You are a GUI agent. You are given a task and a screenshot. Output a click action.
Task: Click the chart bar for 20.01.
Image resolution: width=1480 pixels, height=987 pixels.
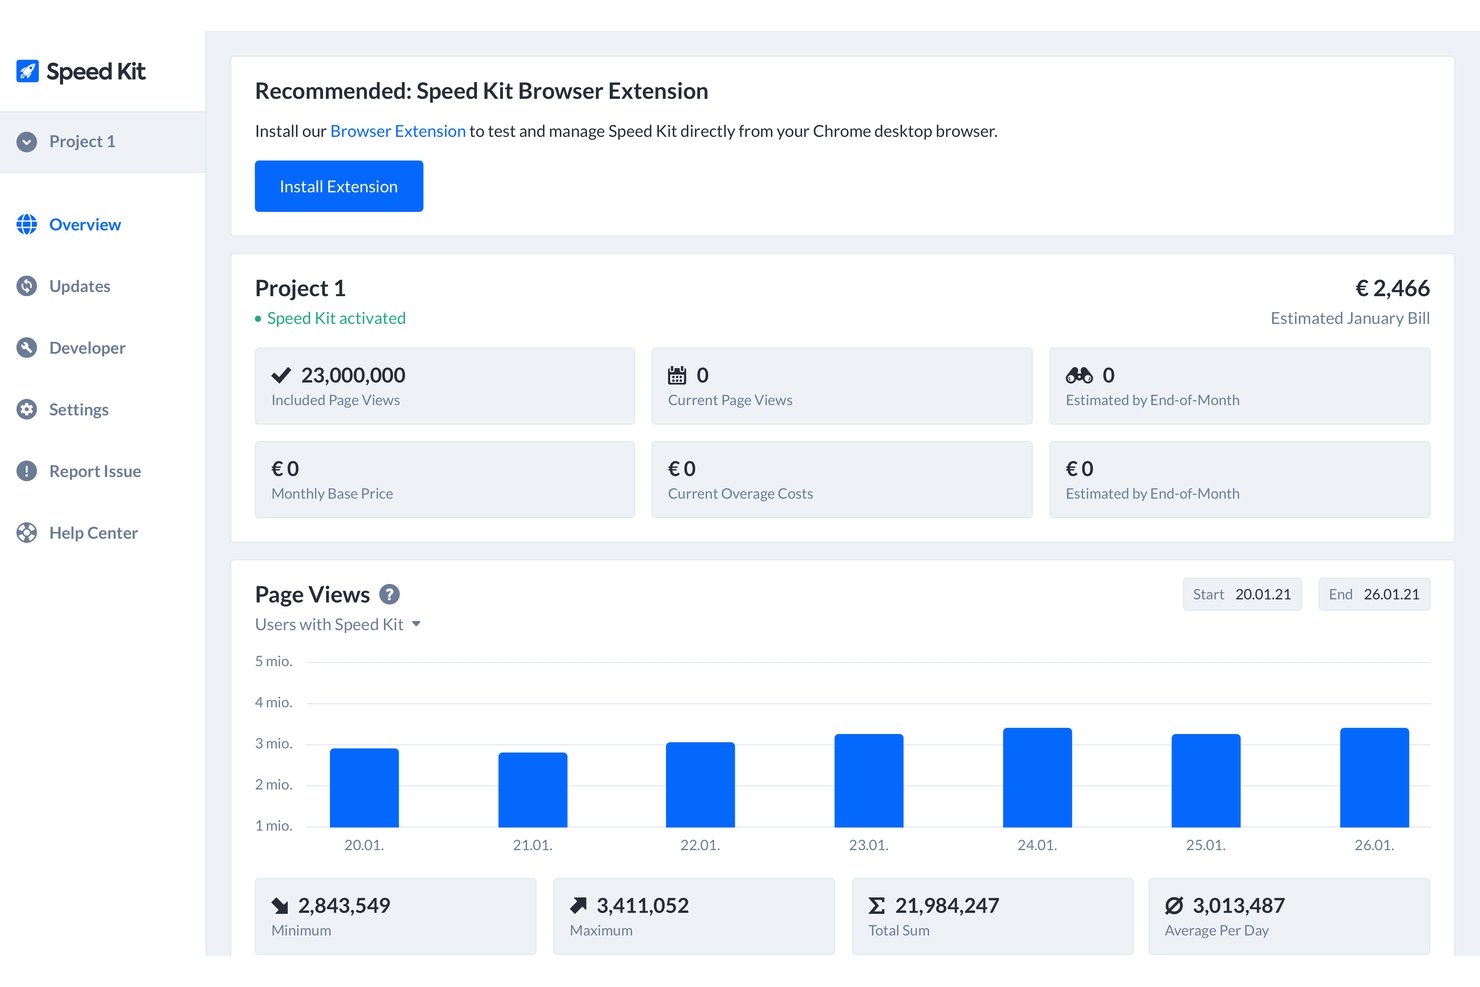[x=364, y=788]
